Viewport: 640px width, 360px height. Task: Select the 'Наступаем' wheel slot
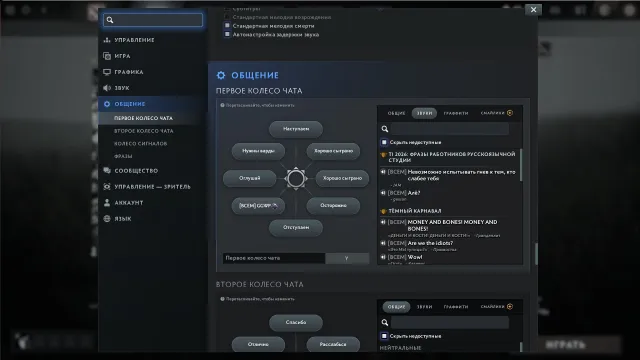[296, 129]
